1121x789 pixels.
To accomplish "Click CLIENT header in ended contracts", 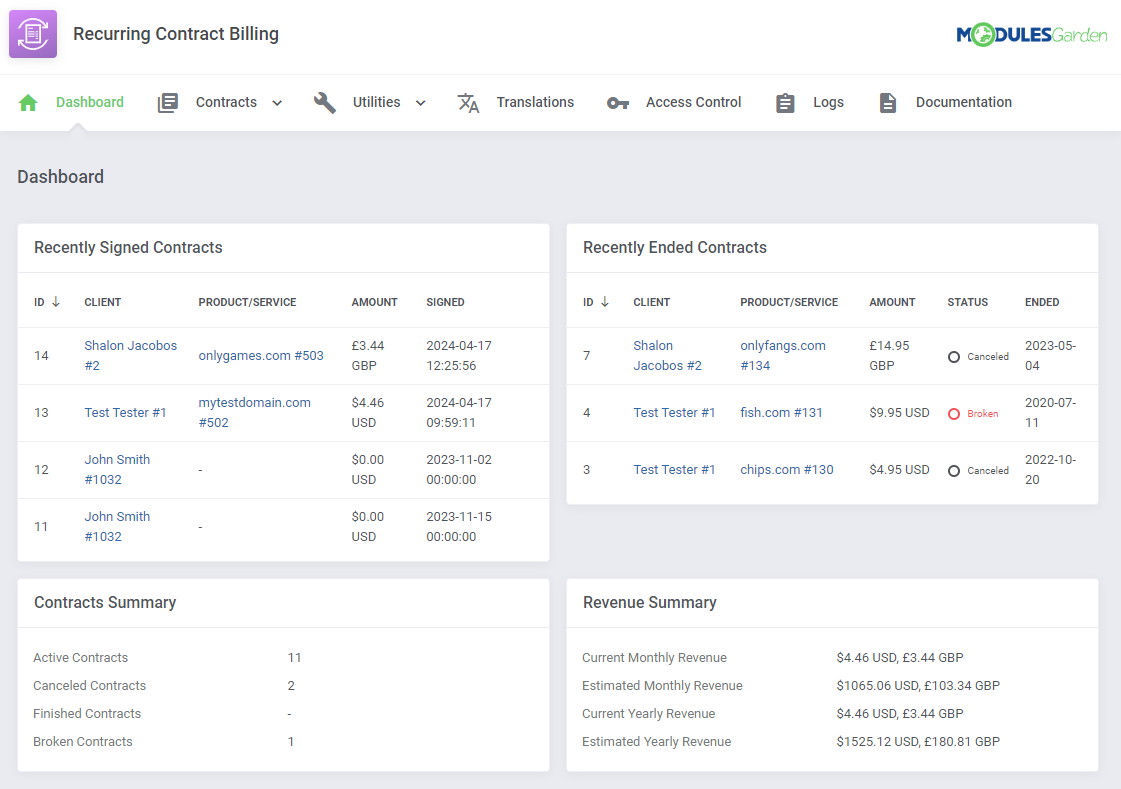I will click(651, 302).
